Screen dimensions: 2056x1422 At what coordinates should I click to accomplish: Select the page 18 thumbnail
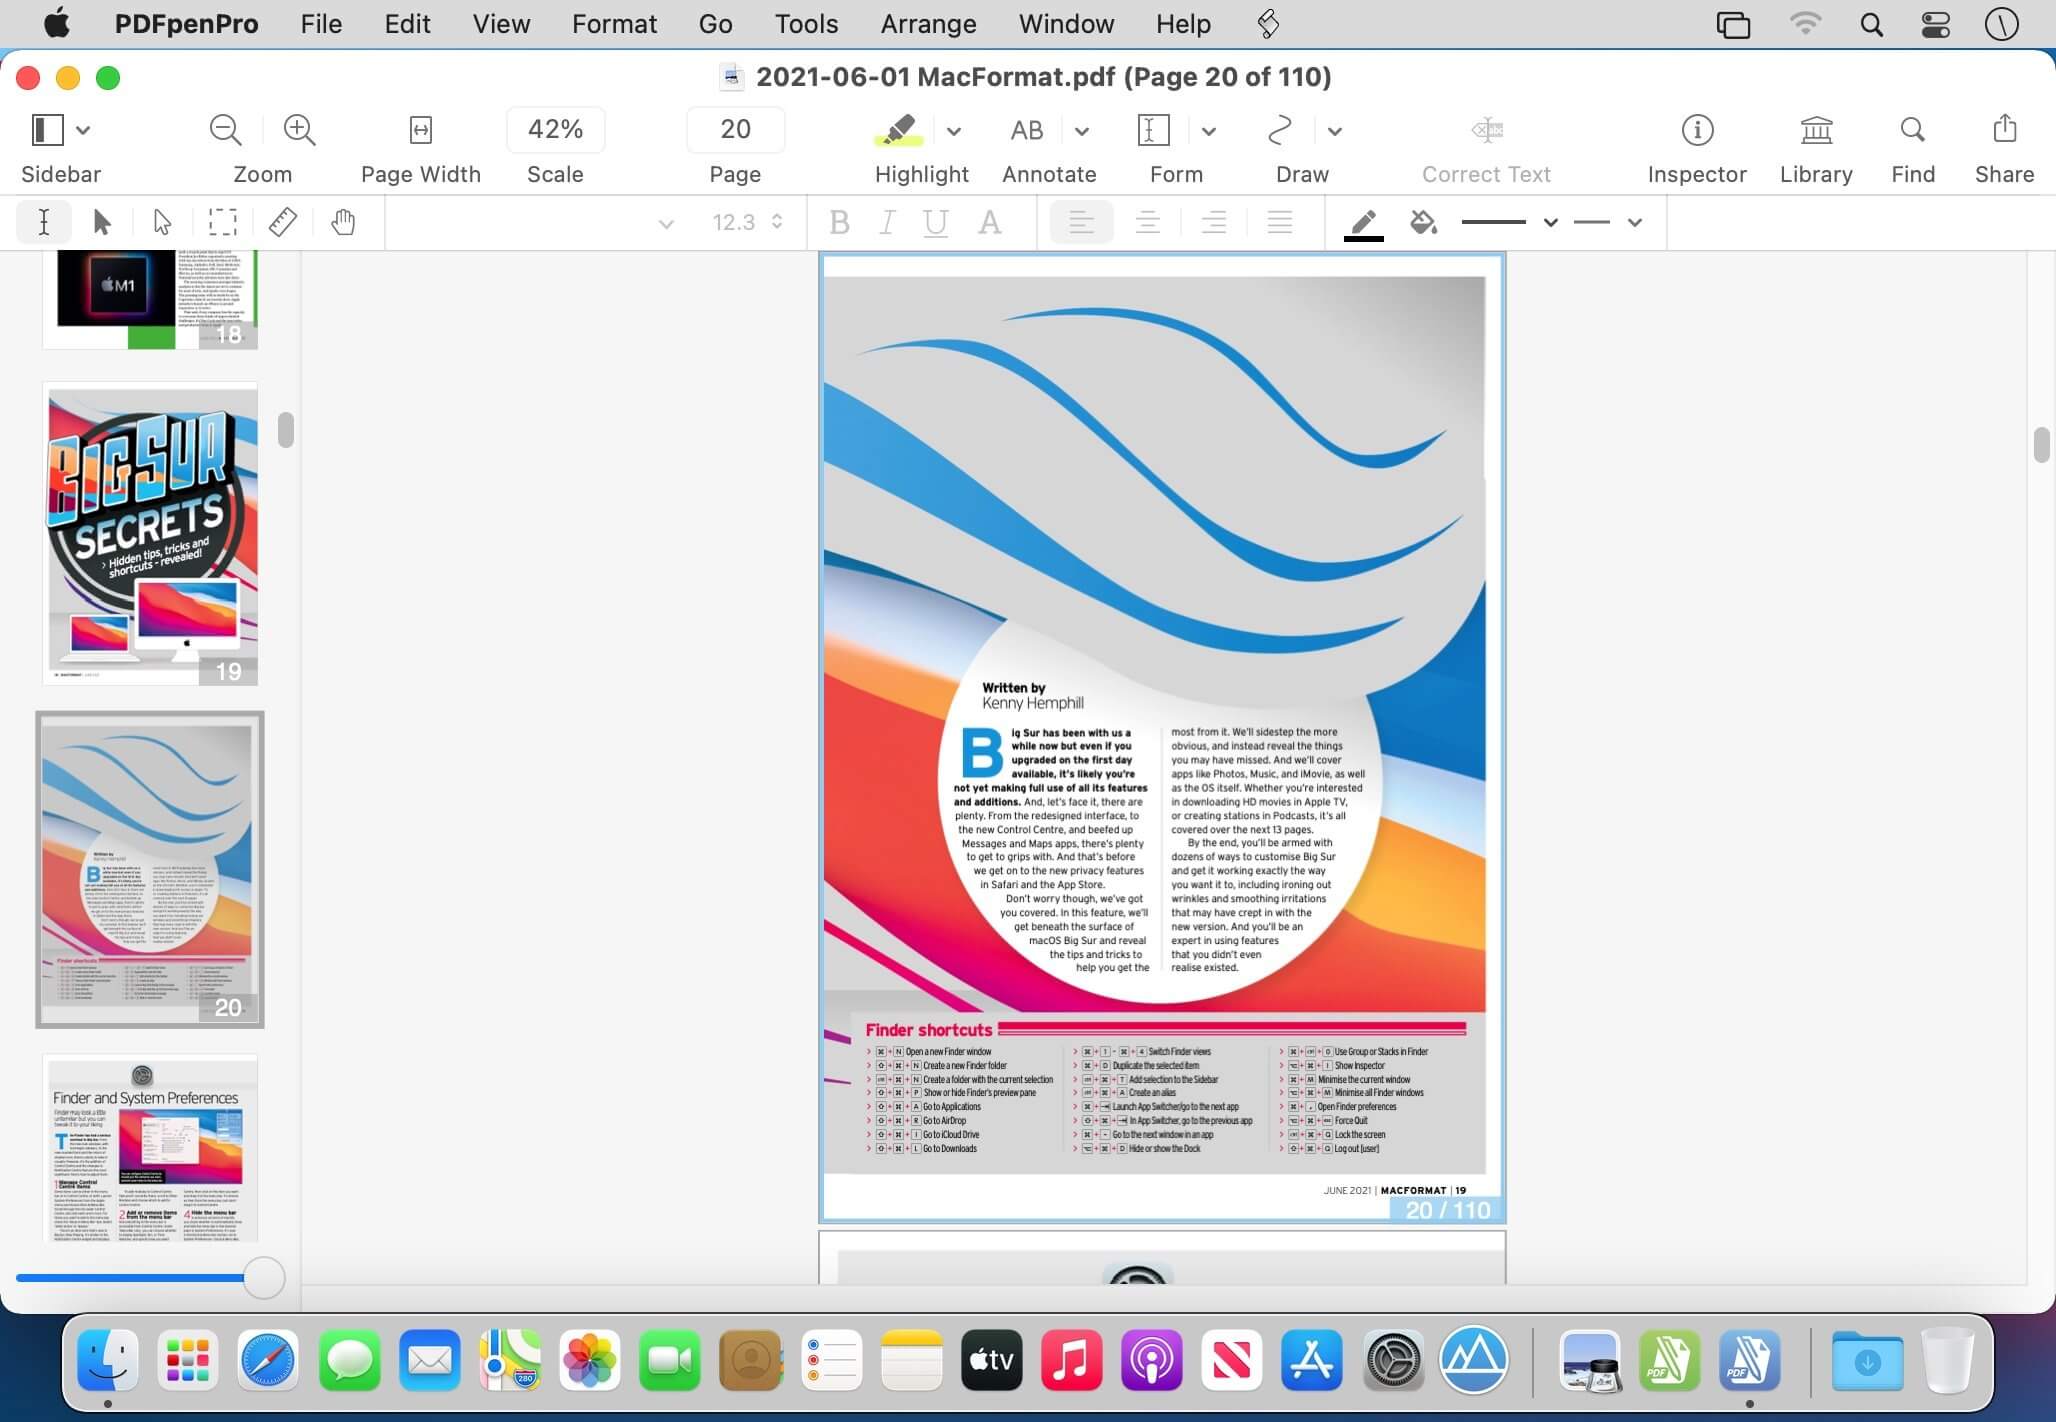pyautogui.click(x=150, y=299)
